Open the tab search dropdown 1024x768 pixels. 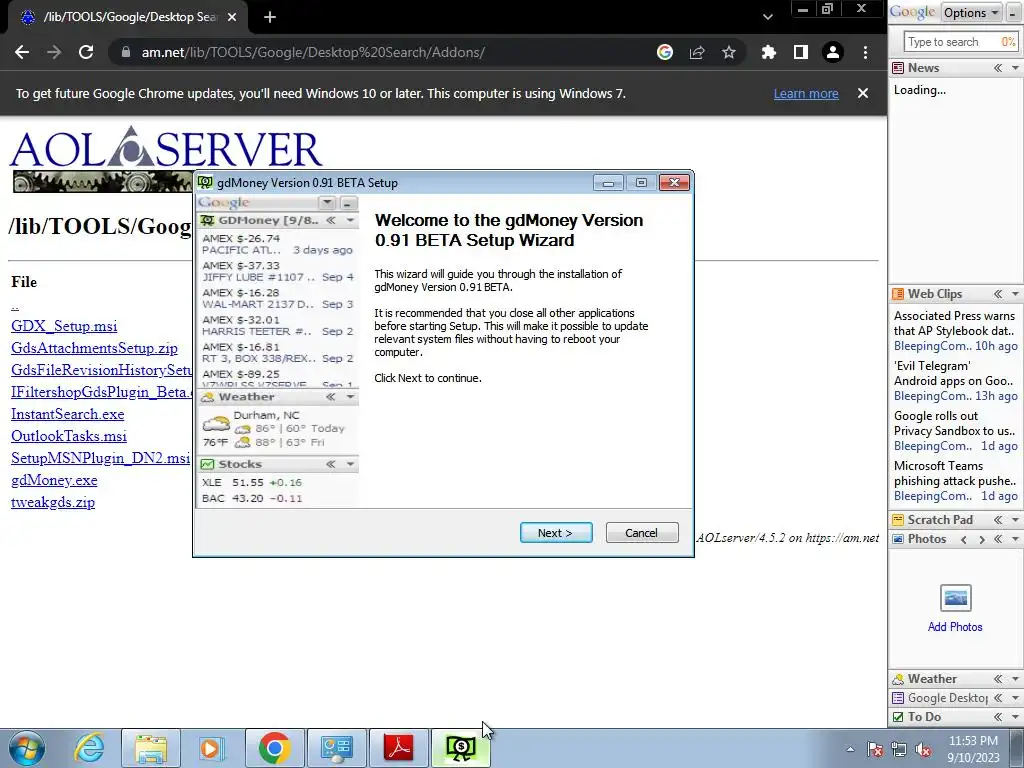click(x=768, y=17)
